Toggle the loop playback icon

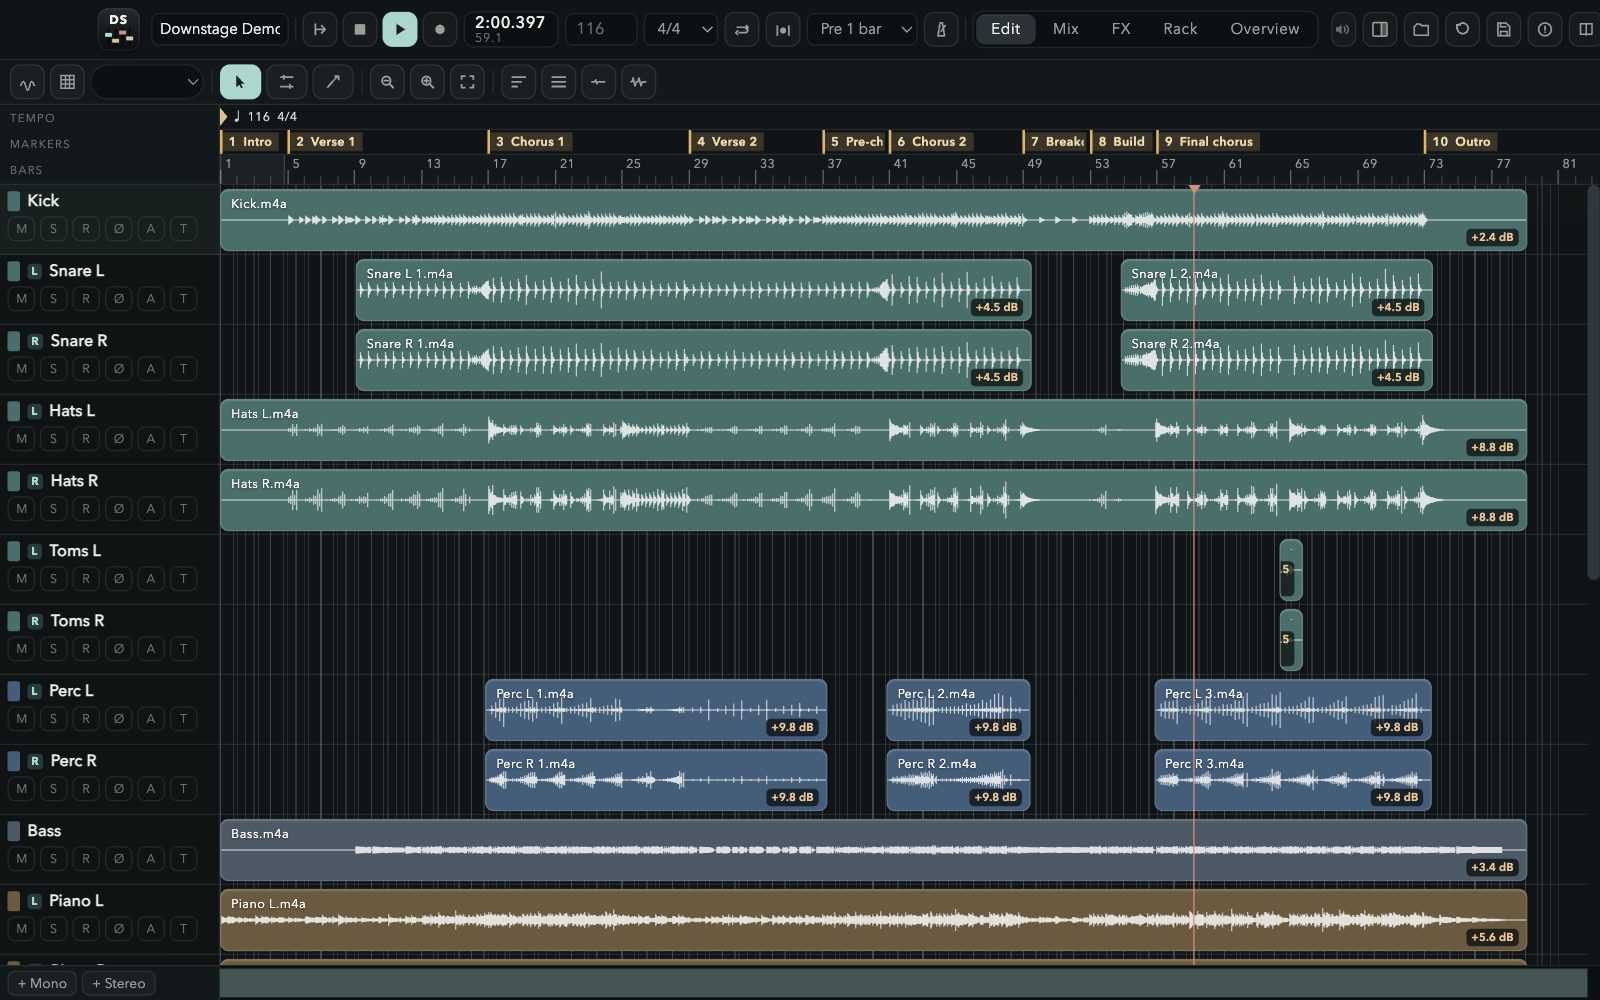click(x=742, y=29)
